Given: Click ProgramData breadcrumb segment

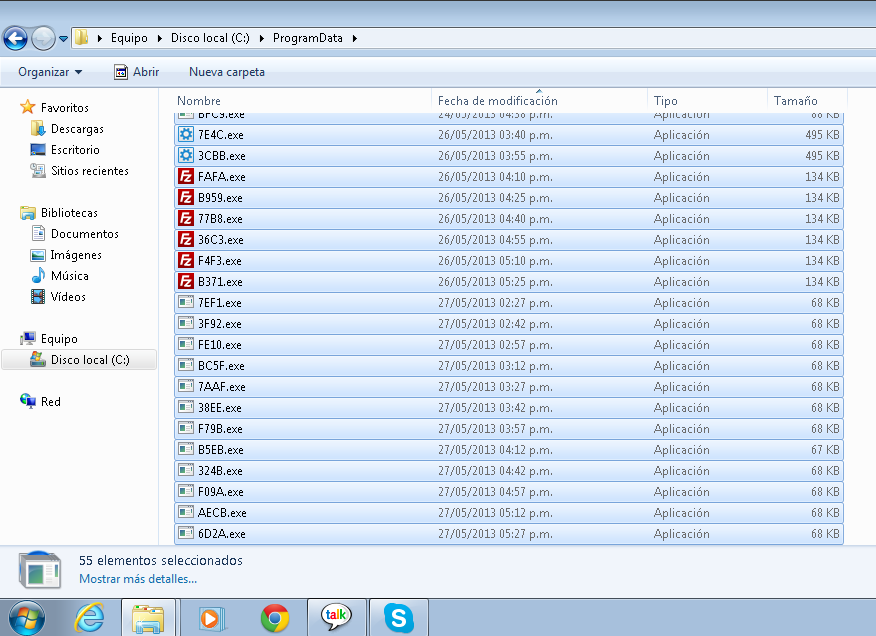Looking at the screenshot, I should (x=307, y=38).
